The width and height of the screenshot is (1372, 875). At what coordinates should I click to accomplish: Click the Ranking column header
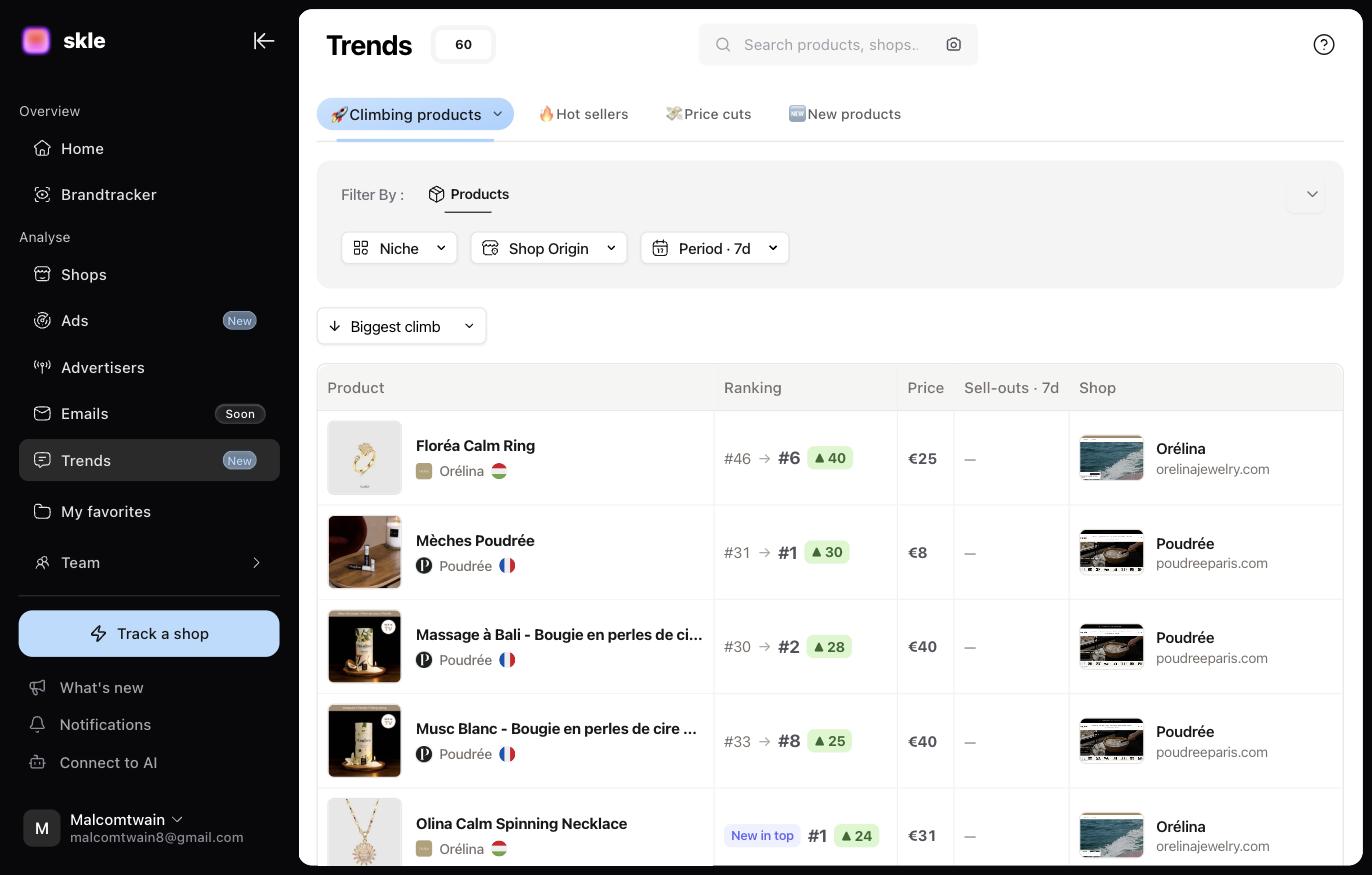pyautogui.click(x=753, y=388)
